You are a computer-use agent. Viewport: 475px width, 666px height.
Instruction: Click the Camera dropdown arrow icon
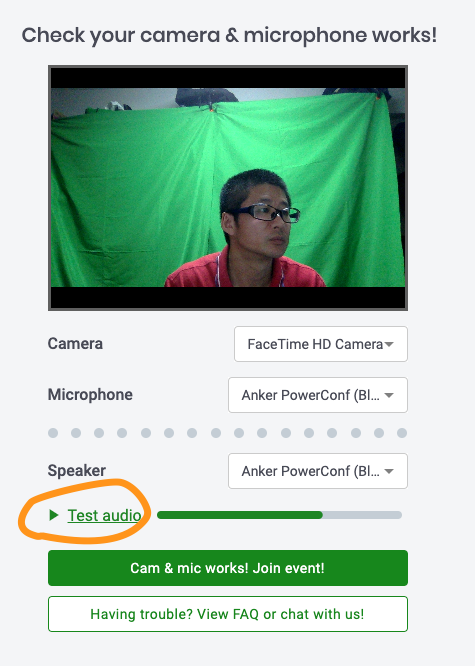point(389,344)
